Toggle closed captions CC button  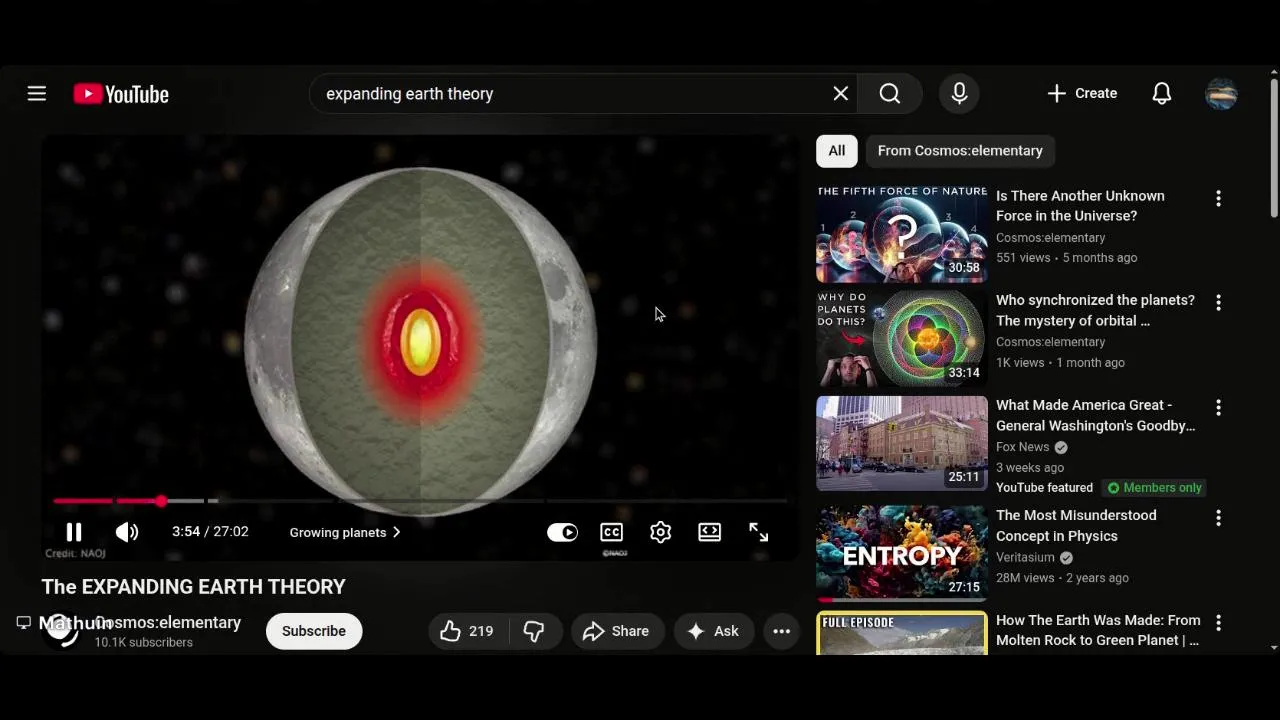[x=611, y=532]
